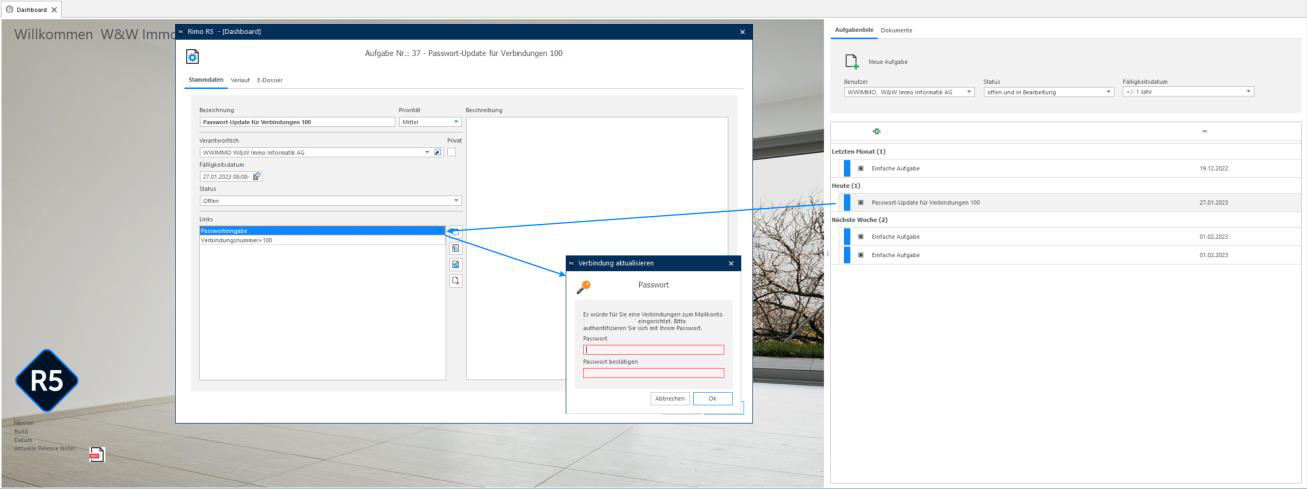The height and width of the screenshot is (489, 1307).
Task: Open the Status filter dropdown in Aufgabenliste
Action: (1109, 92)
